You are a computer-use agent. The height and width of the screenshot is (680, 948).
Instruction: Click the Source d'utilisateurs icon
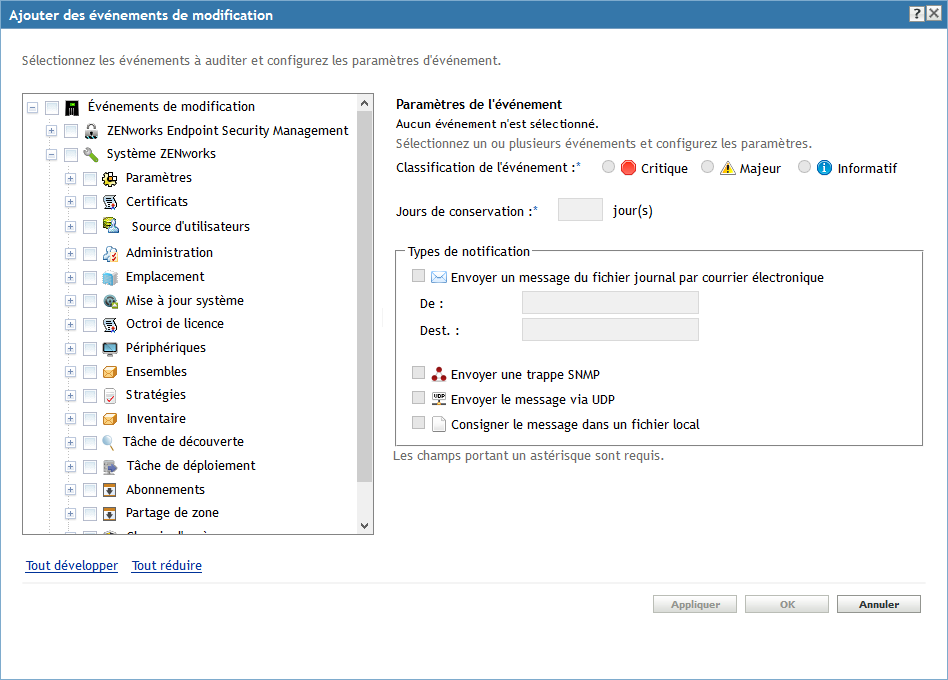pyautogui.click(x=111, y=225)
